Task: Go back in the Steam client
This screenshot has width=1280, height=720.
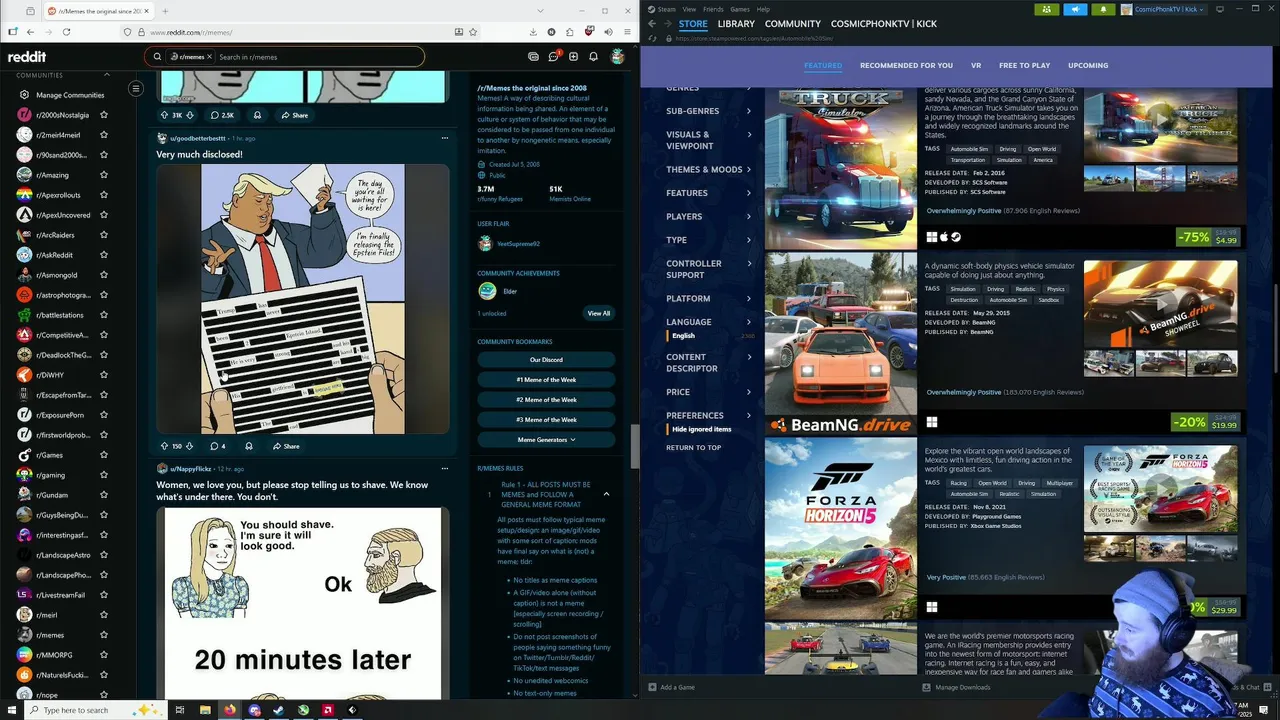Action: pos(652,23)
